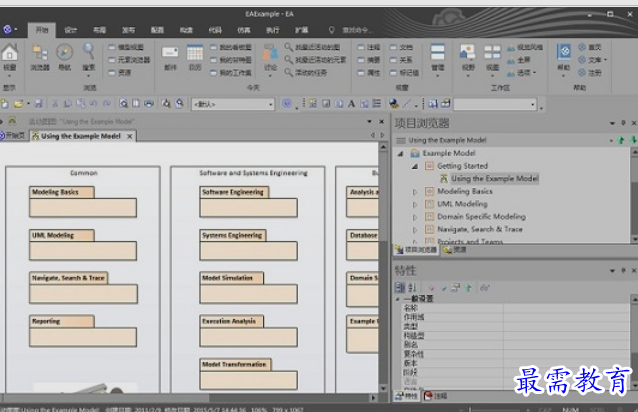638x412 pixels.
Task: Click the cut scissors toolbar icon
Action: point(55,104)
